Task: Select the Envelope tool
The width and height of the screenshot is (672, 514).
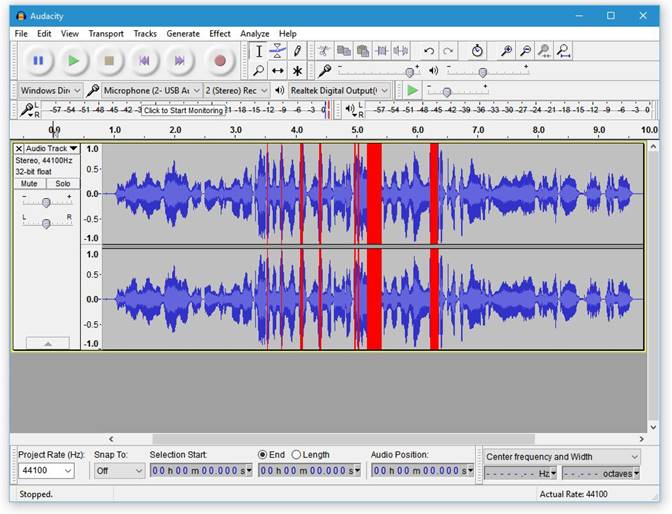Action: [278, 51]
